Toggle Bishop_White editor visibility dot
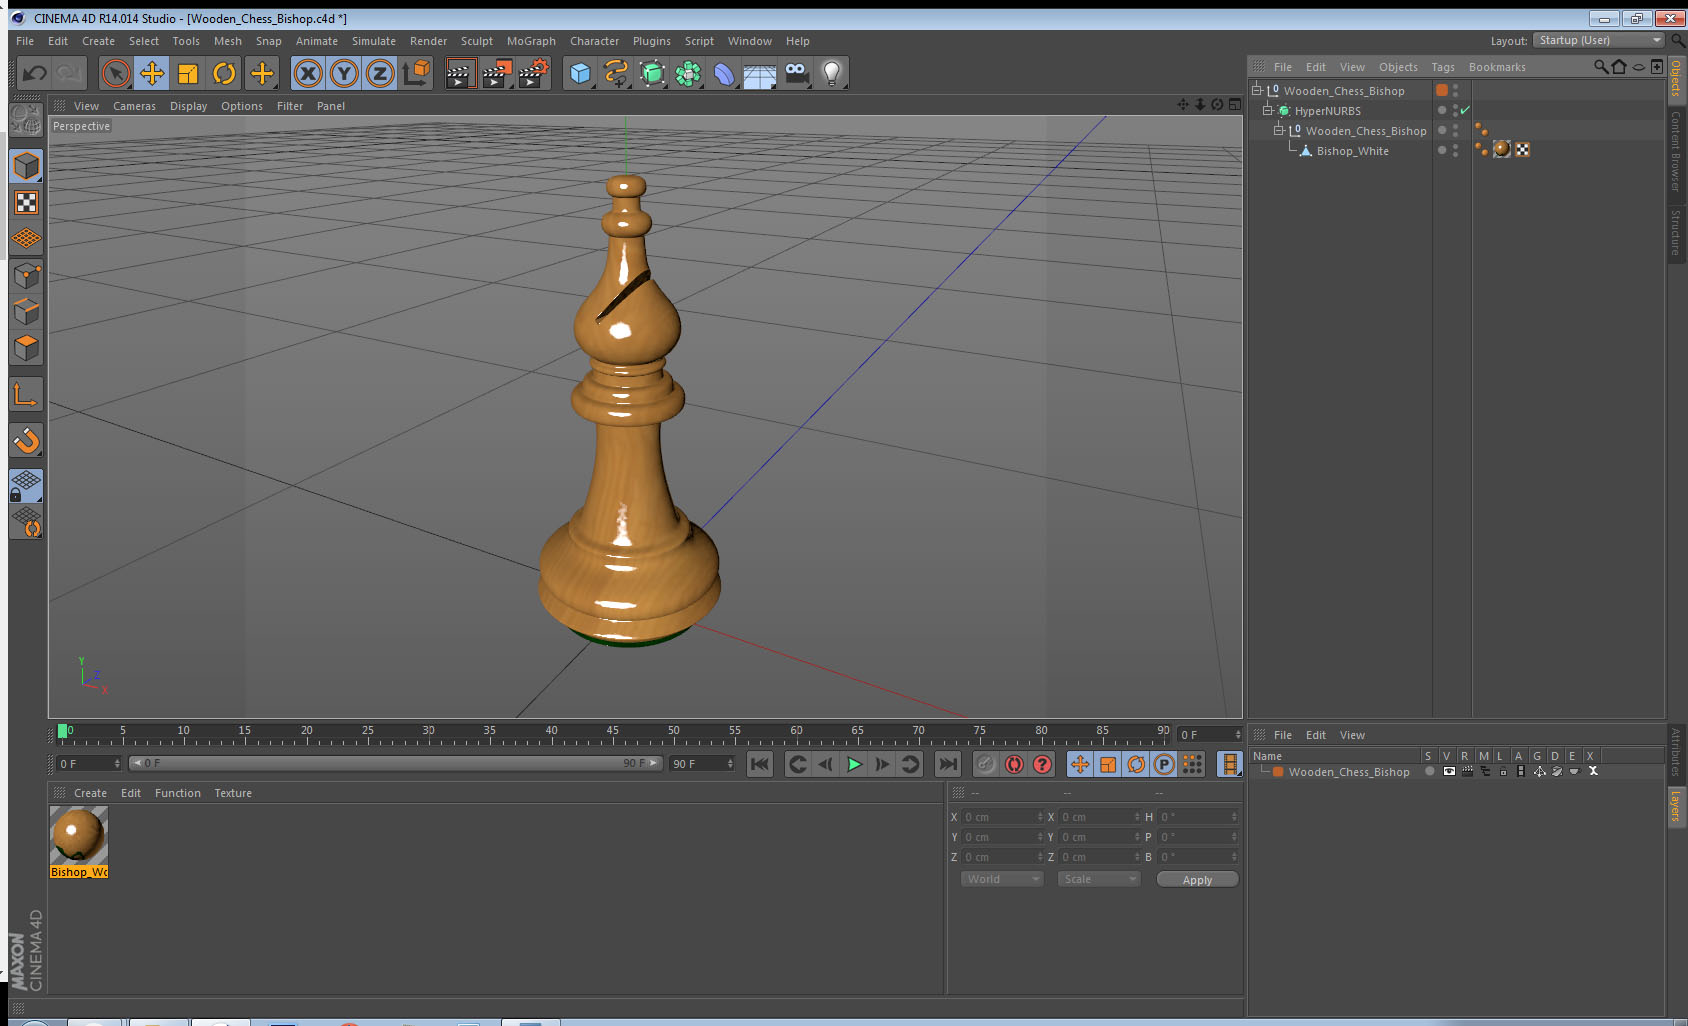Image resolution: width=1688 pixels, height=1026 pixels. (x=1455, y=146)
